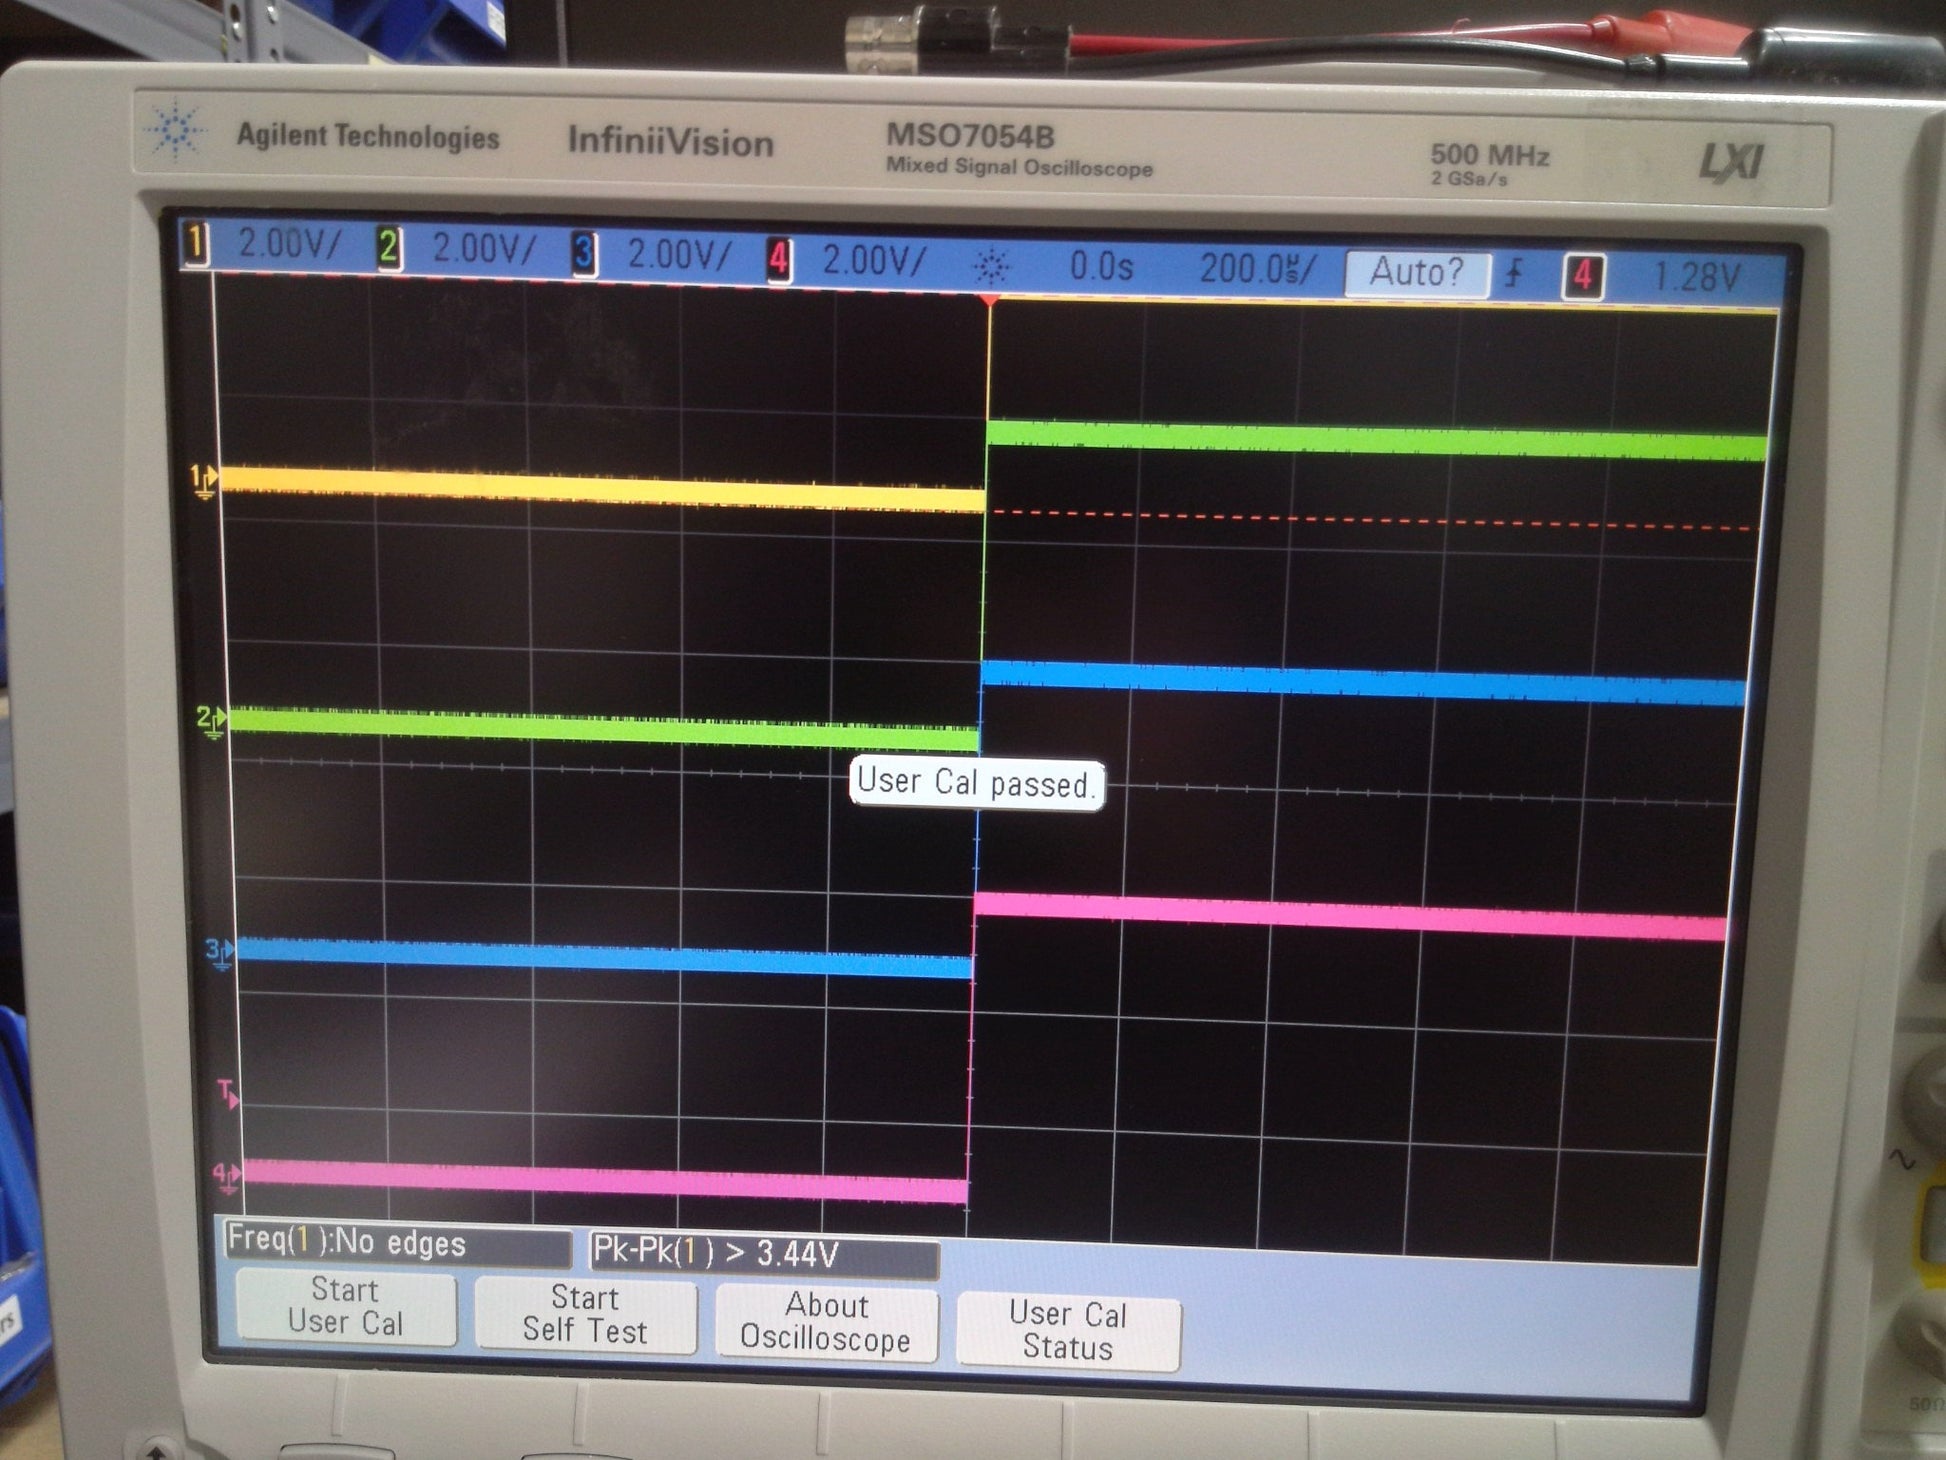Click the Pk-Pk(1) measurement readout
Screen dimensions: 1946x1460
pyautogui.click(x=763, y=1253)
